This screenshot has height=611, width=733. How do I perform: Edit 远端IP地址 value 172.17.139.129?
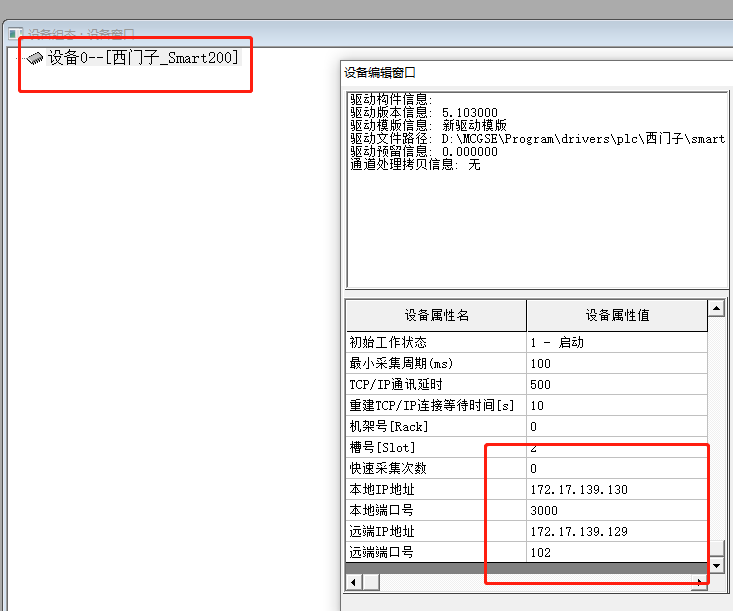click(x=617, y=531)
